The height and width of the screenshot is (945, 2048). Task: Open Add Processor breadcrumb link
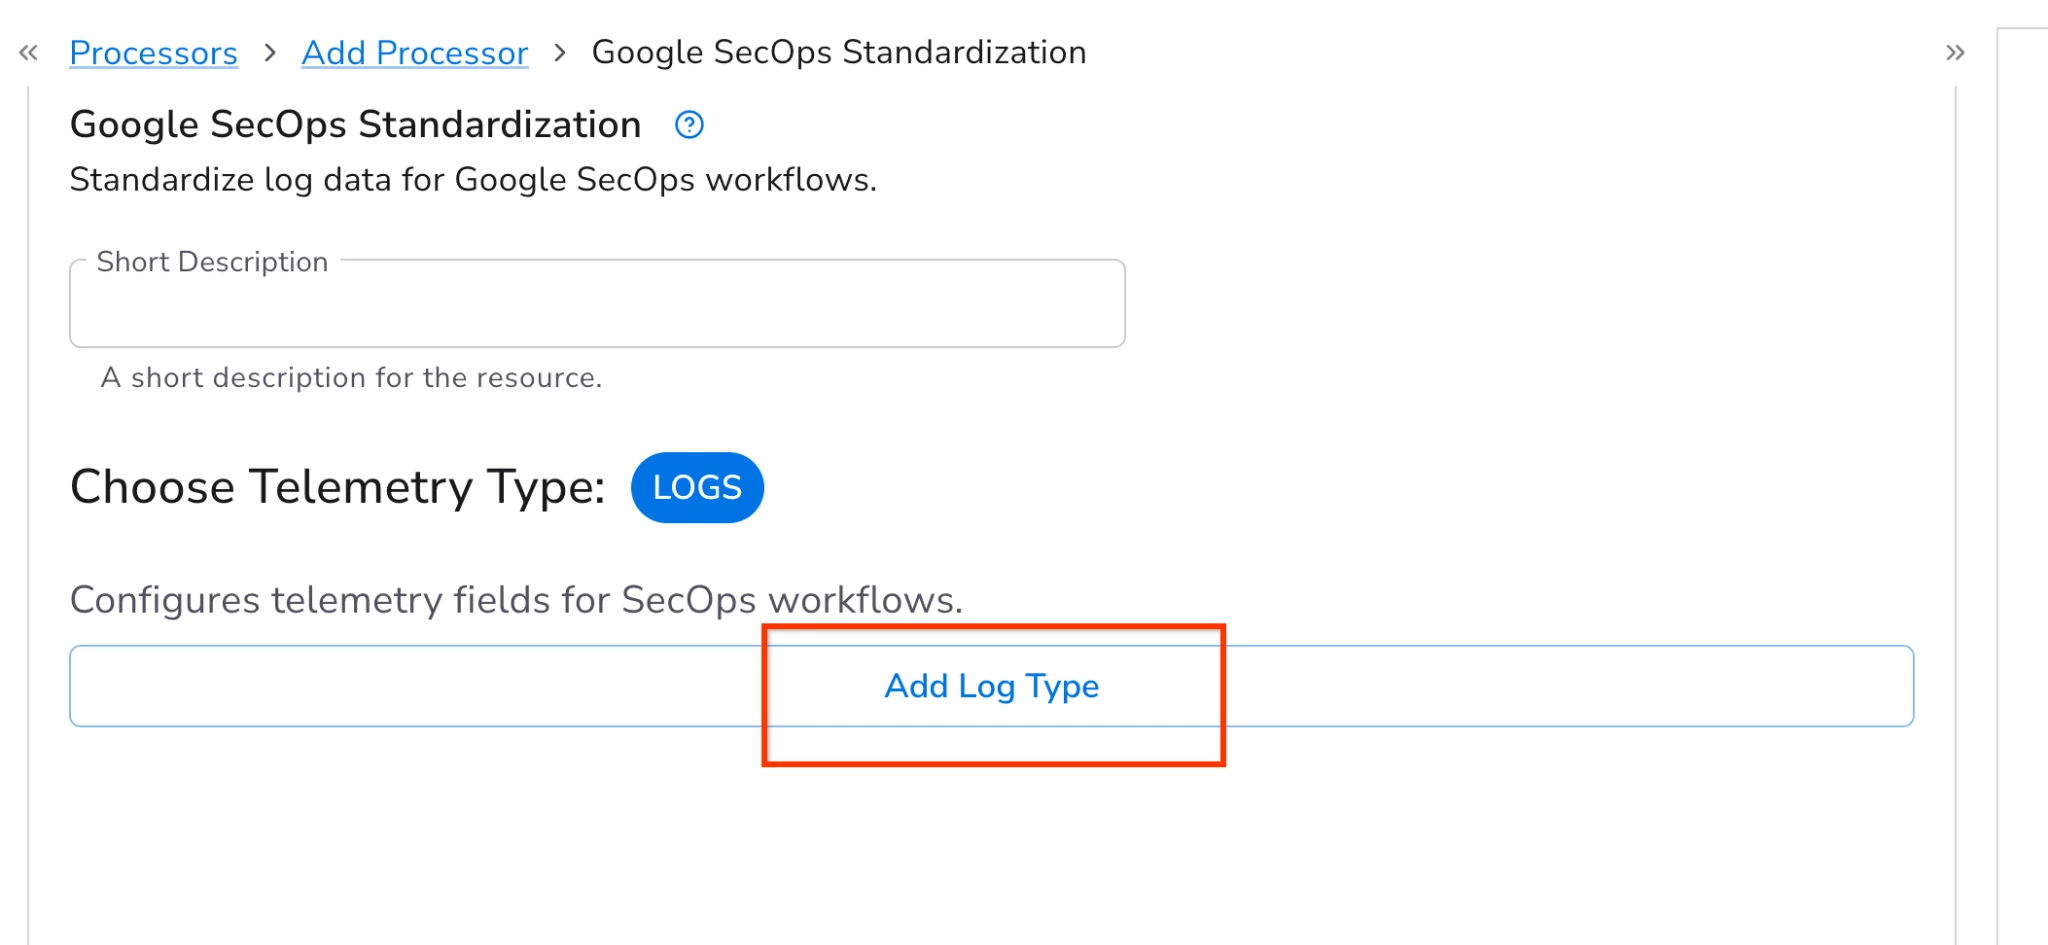(415, 53)
